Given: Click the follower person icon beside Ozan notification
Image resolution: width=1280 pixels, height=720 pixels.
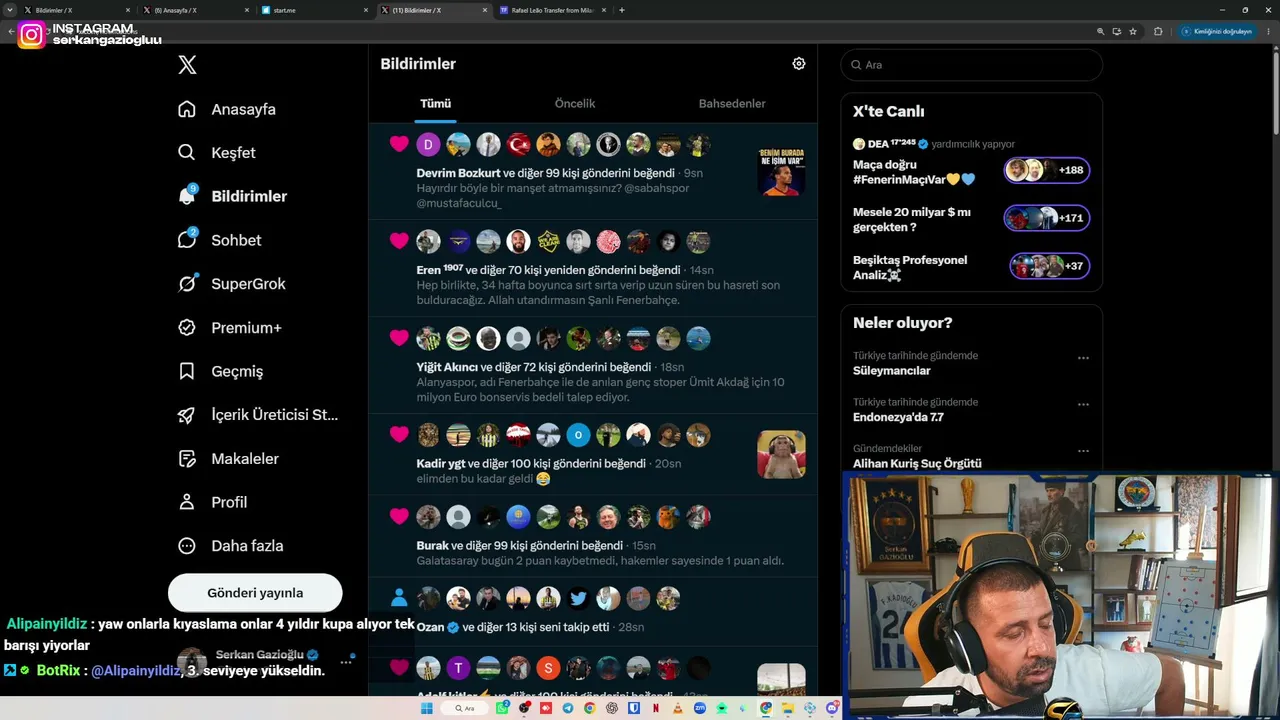Looking at the screenshot, I should click(399, 598).
